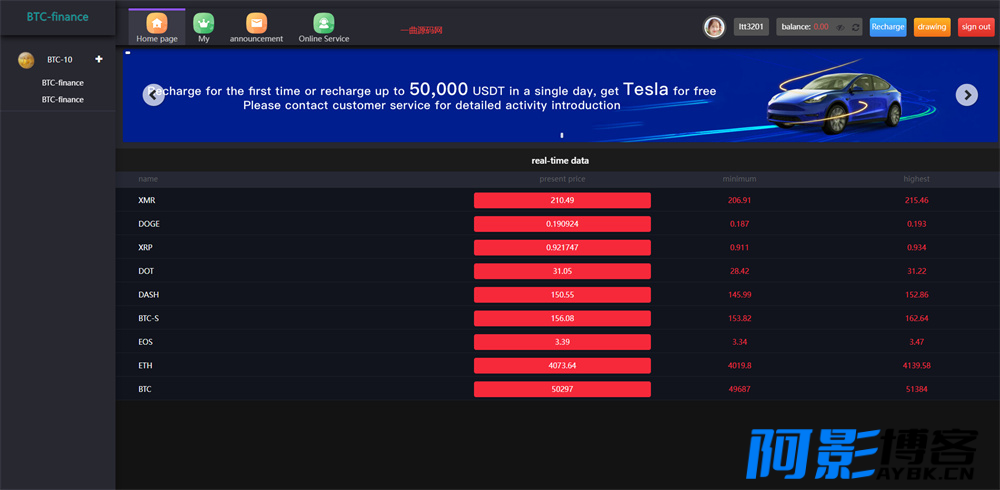Select the BTC-S row name

[x=149, y=318]
